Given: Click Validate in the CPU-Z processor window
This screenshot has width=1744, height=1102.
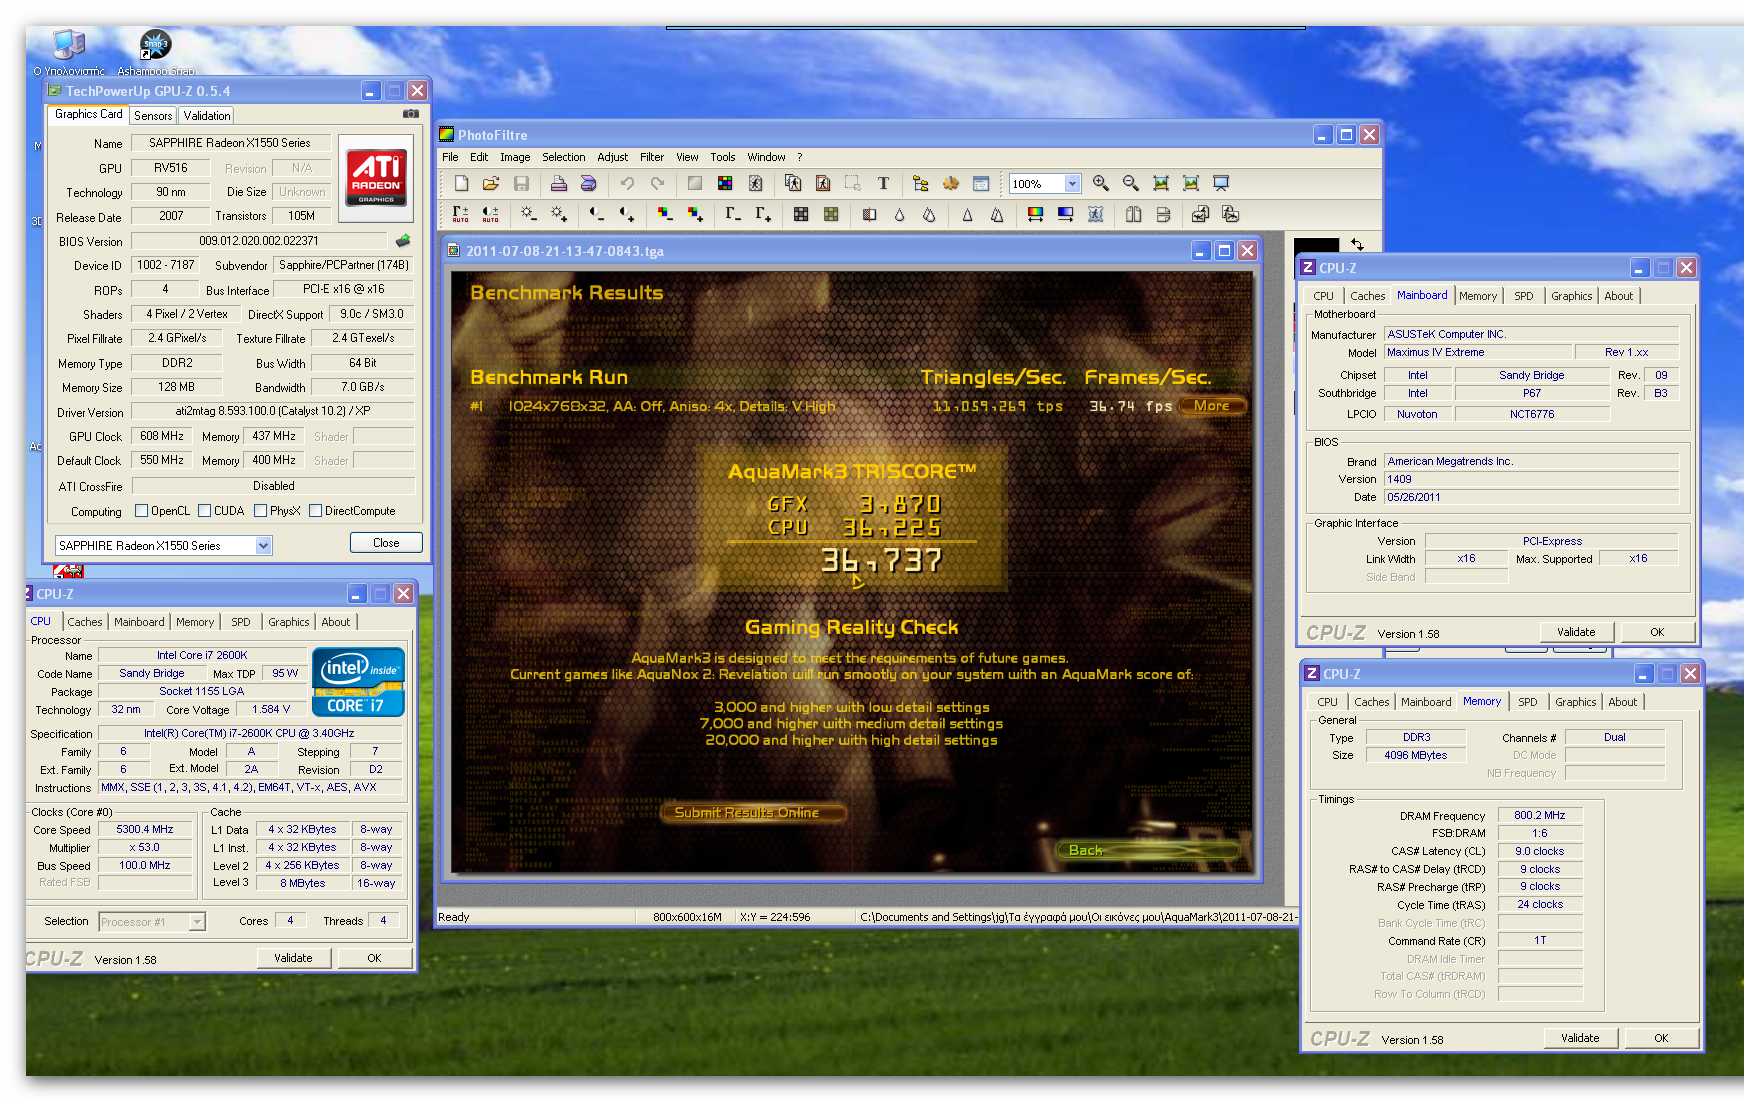Looking at the screenshot, I should (x=293, y=958).
